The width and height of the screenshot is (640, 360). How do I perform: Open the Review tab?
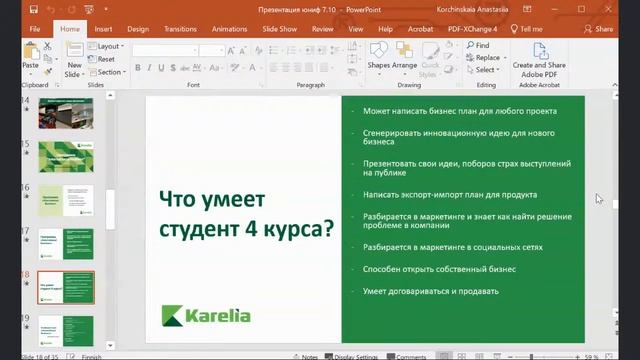tap(322, 29)
